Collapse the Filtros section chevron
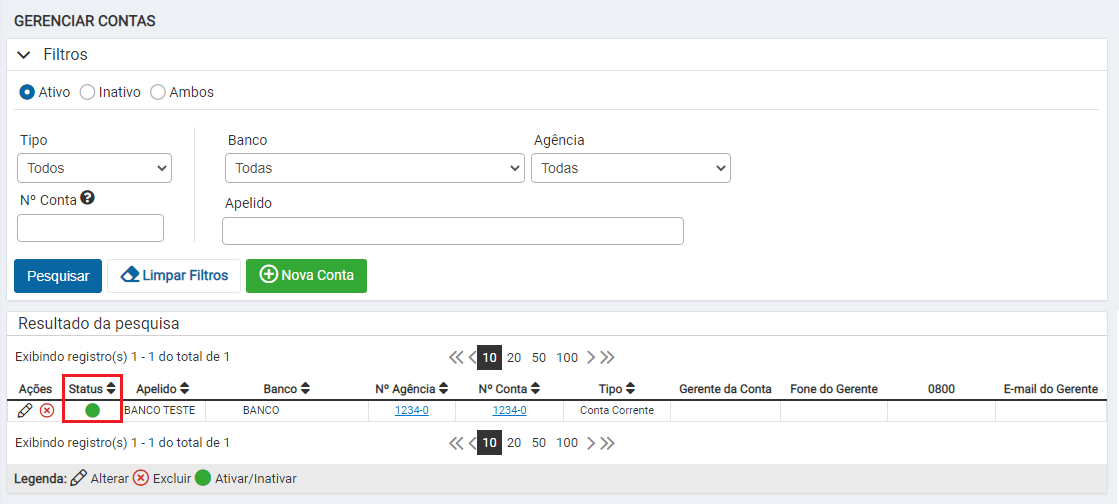The height and width of the screenshot is (504, 1119). [x=24, y=55]
